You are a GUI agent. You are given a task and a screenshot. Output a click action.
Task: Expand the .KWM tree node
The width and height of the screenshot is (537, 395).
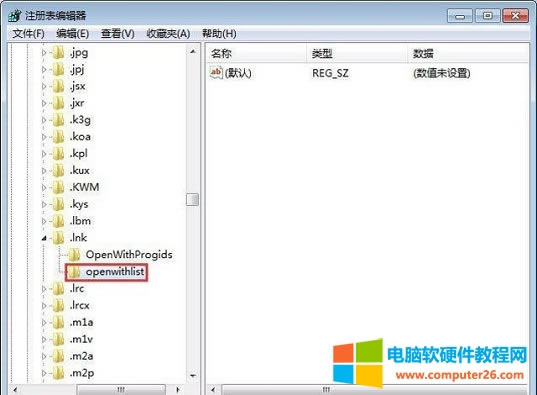pos(44,187)
